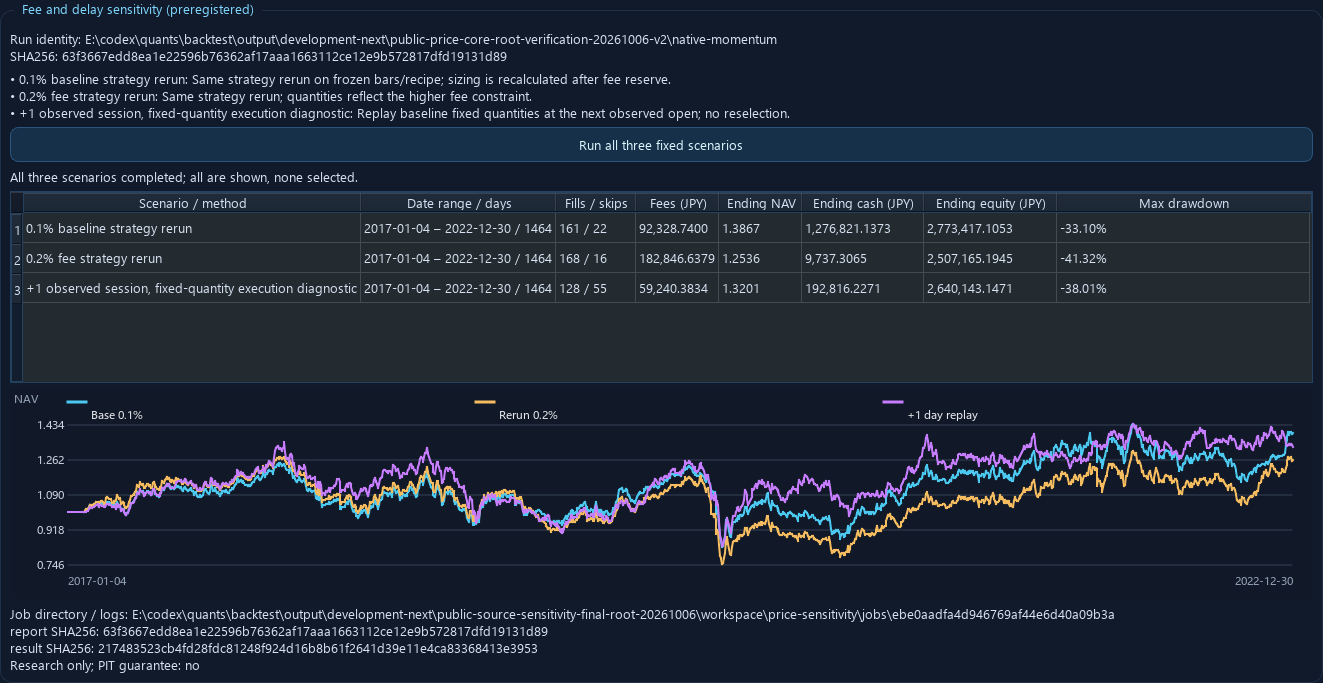Click the +1 day replay legend label

point(943,415)
